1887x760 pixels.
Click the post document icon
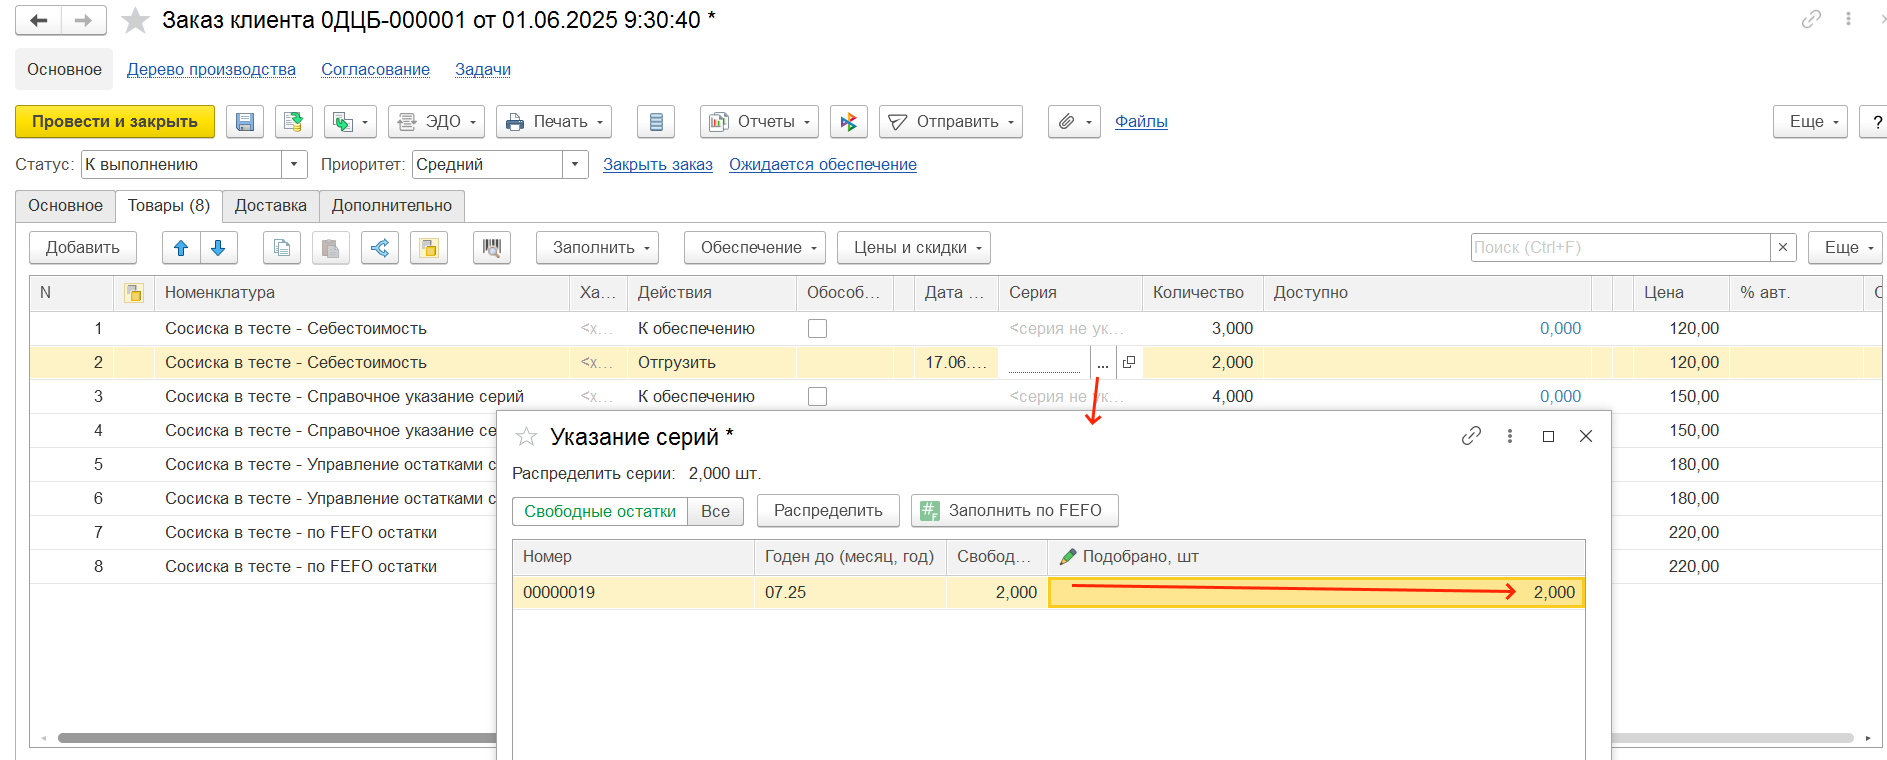coord(293,122)
